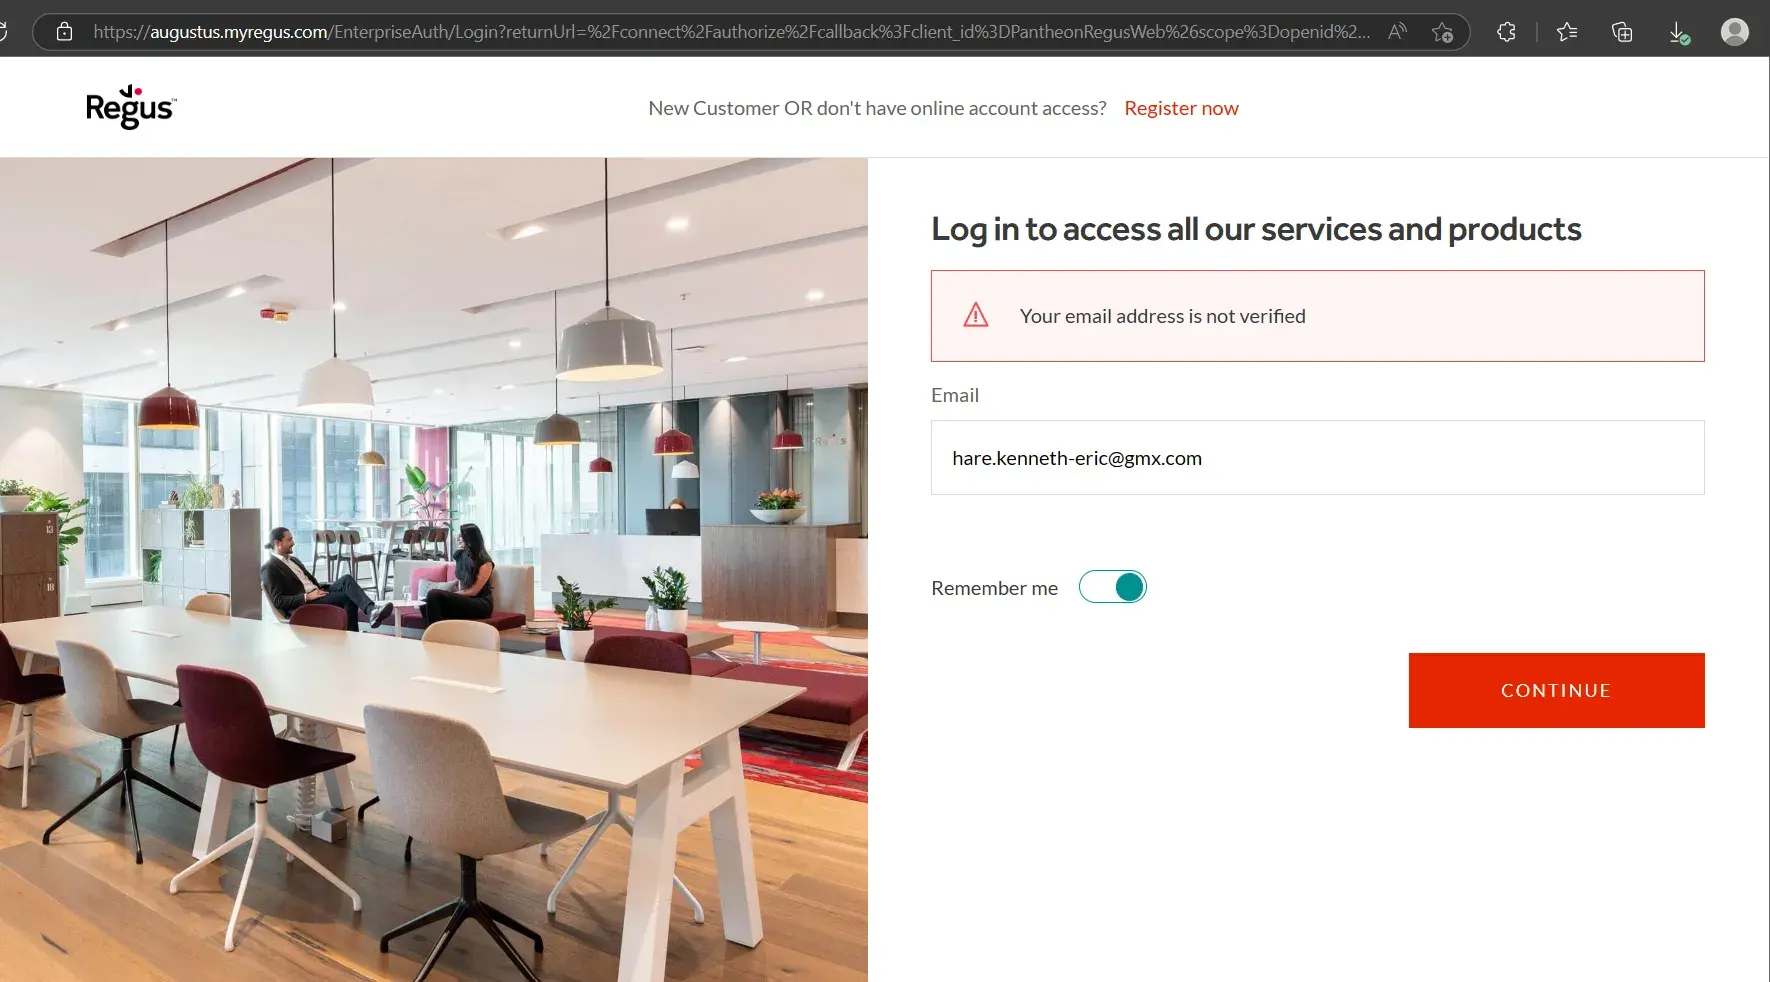Click the Read aloud icon in the address bar
The image size is (1770, 982).
pyautogui.click(x=1397, y=32)
